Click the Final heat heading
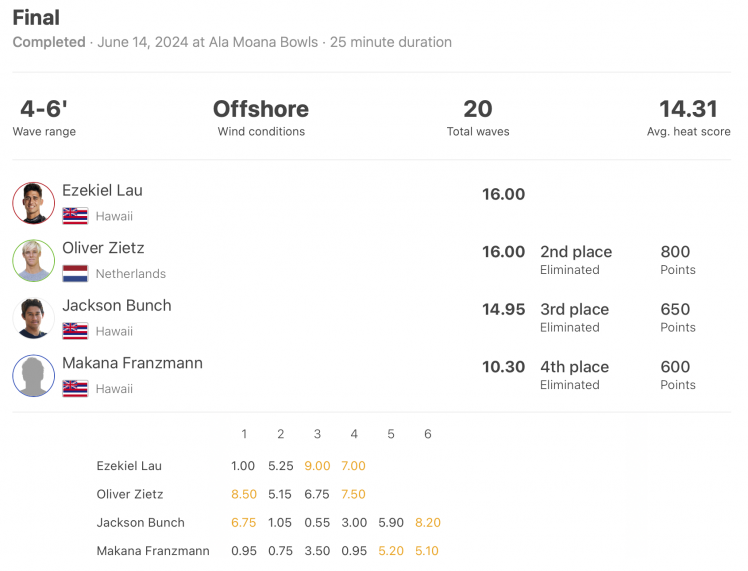The width and height of the screenshot is (748, 571). pos(36,18)
